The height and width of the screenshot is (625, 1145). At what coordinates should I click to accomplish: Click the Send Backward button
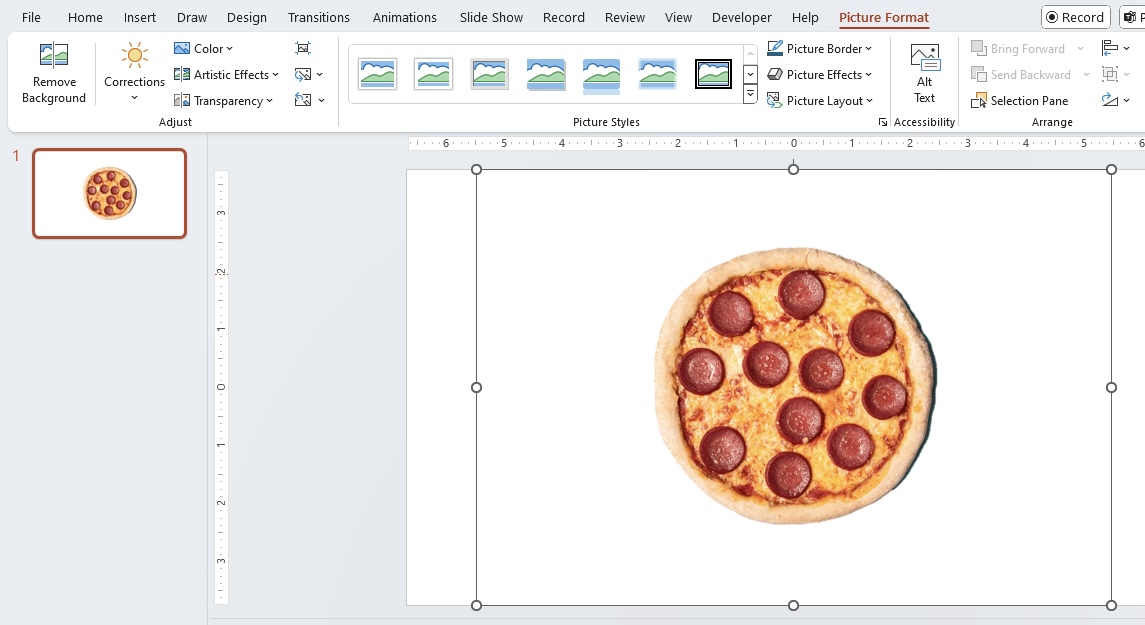click(x=1021, y=74)
